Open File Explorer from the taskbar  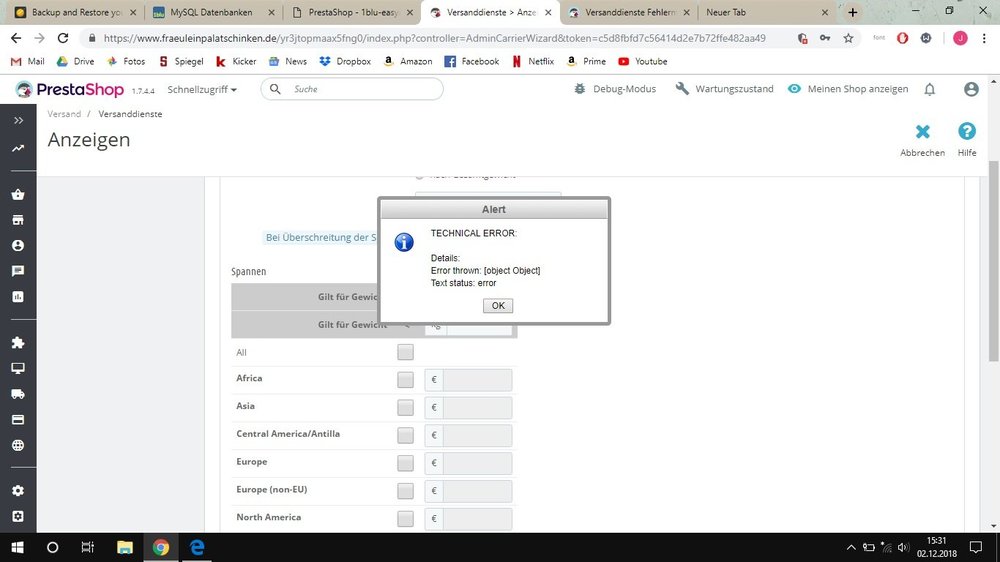tap(125, 547)
